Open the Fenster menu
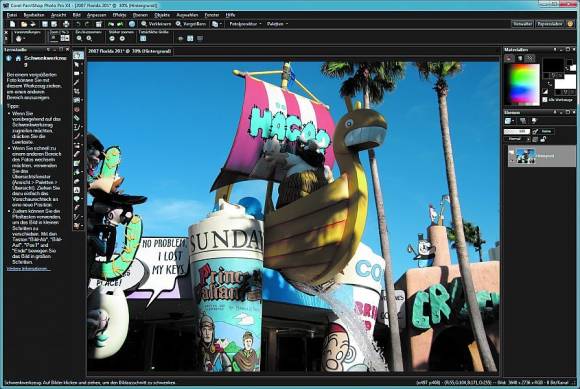Image resolution: width=580 pixels, height=389 pixels. click(x=212, y=15)
